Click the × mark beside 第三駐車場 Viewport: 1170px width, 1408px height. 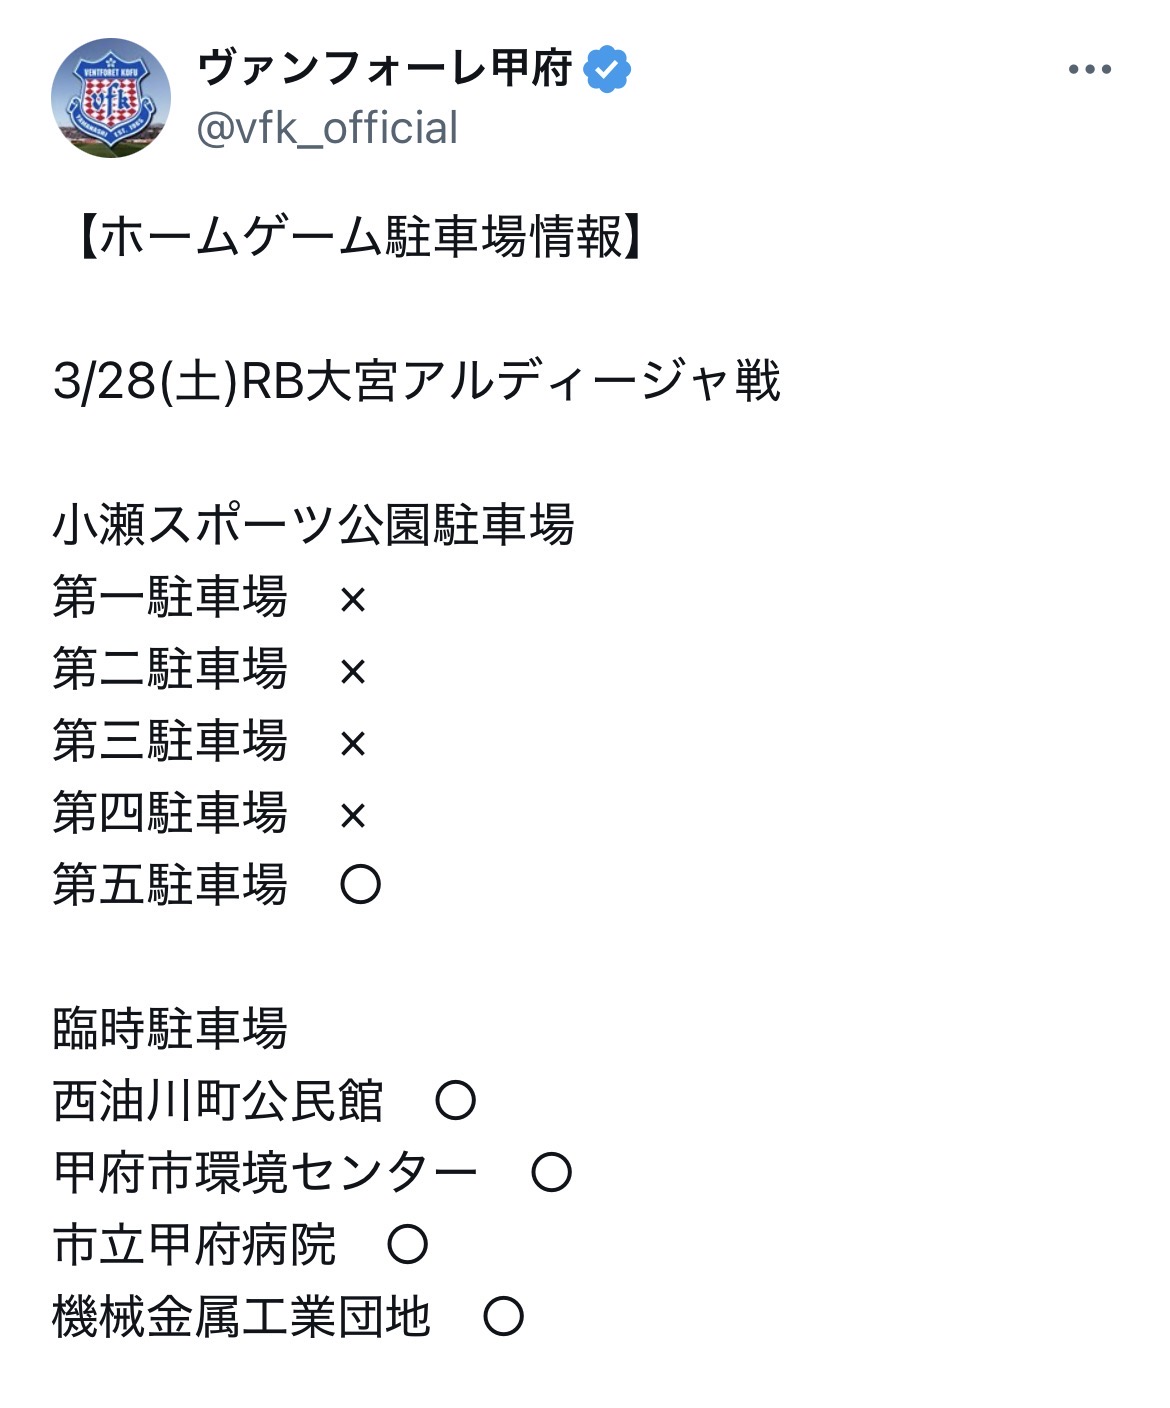(353, 744)
